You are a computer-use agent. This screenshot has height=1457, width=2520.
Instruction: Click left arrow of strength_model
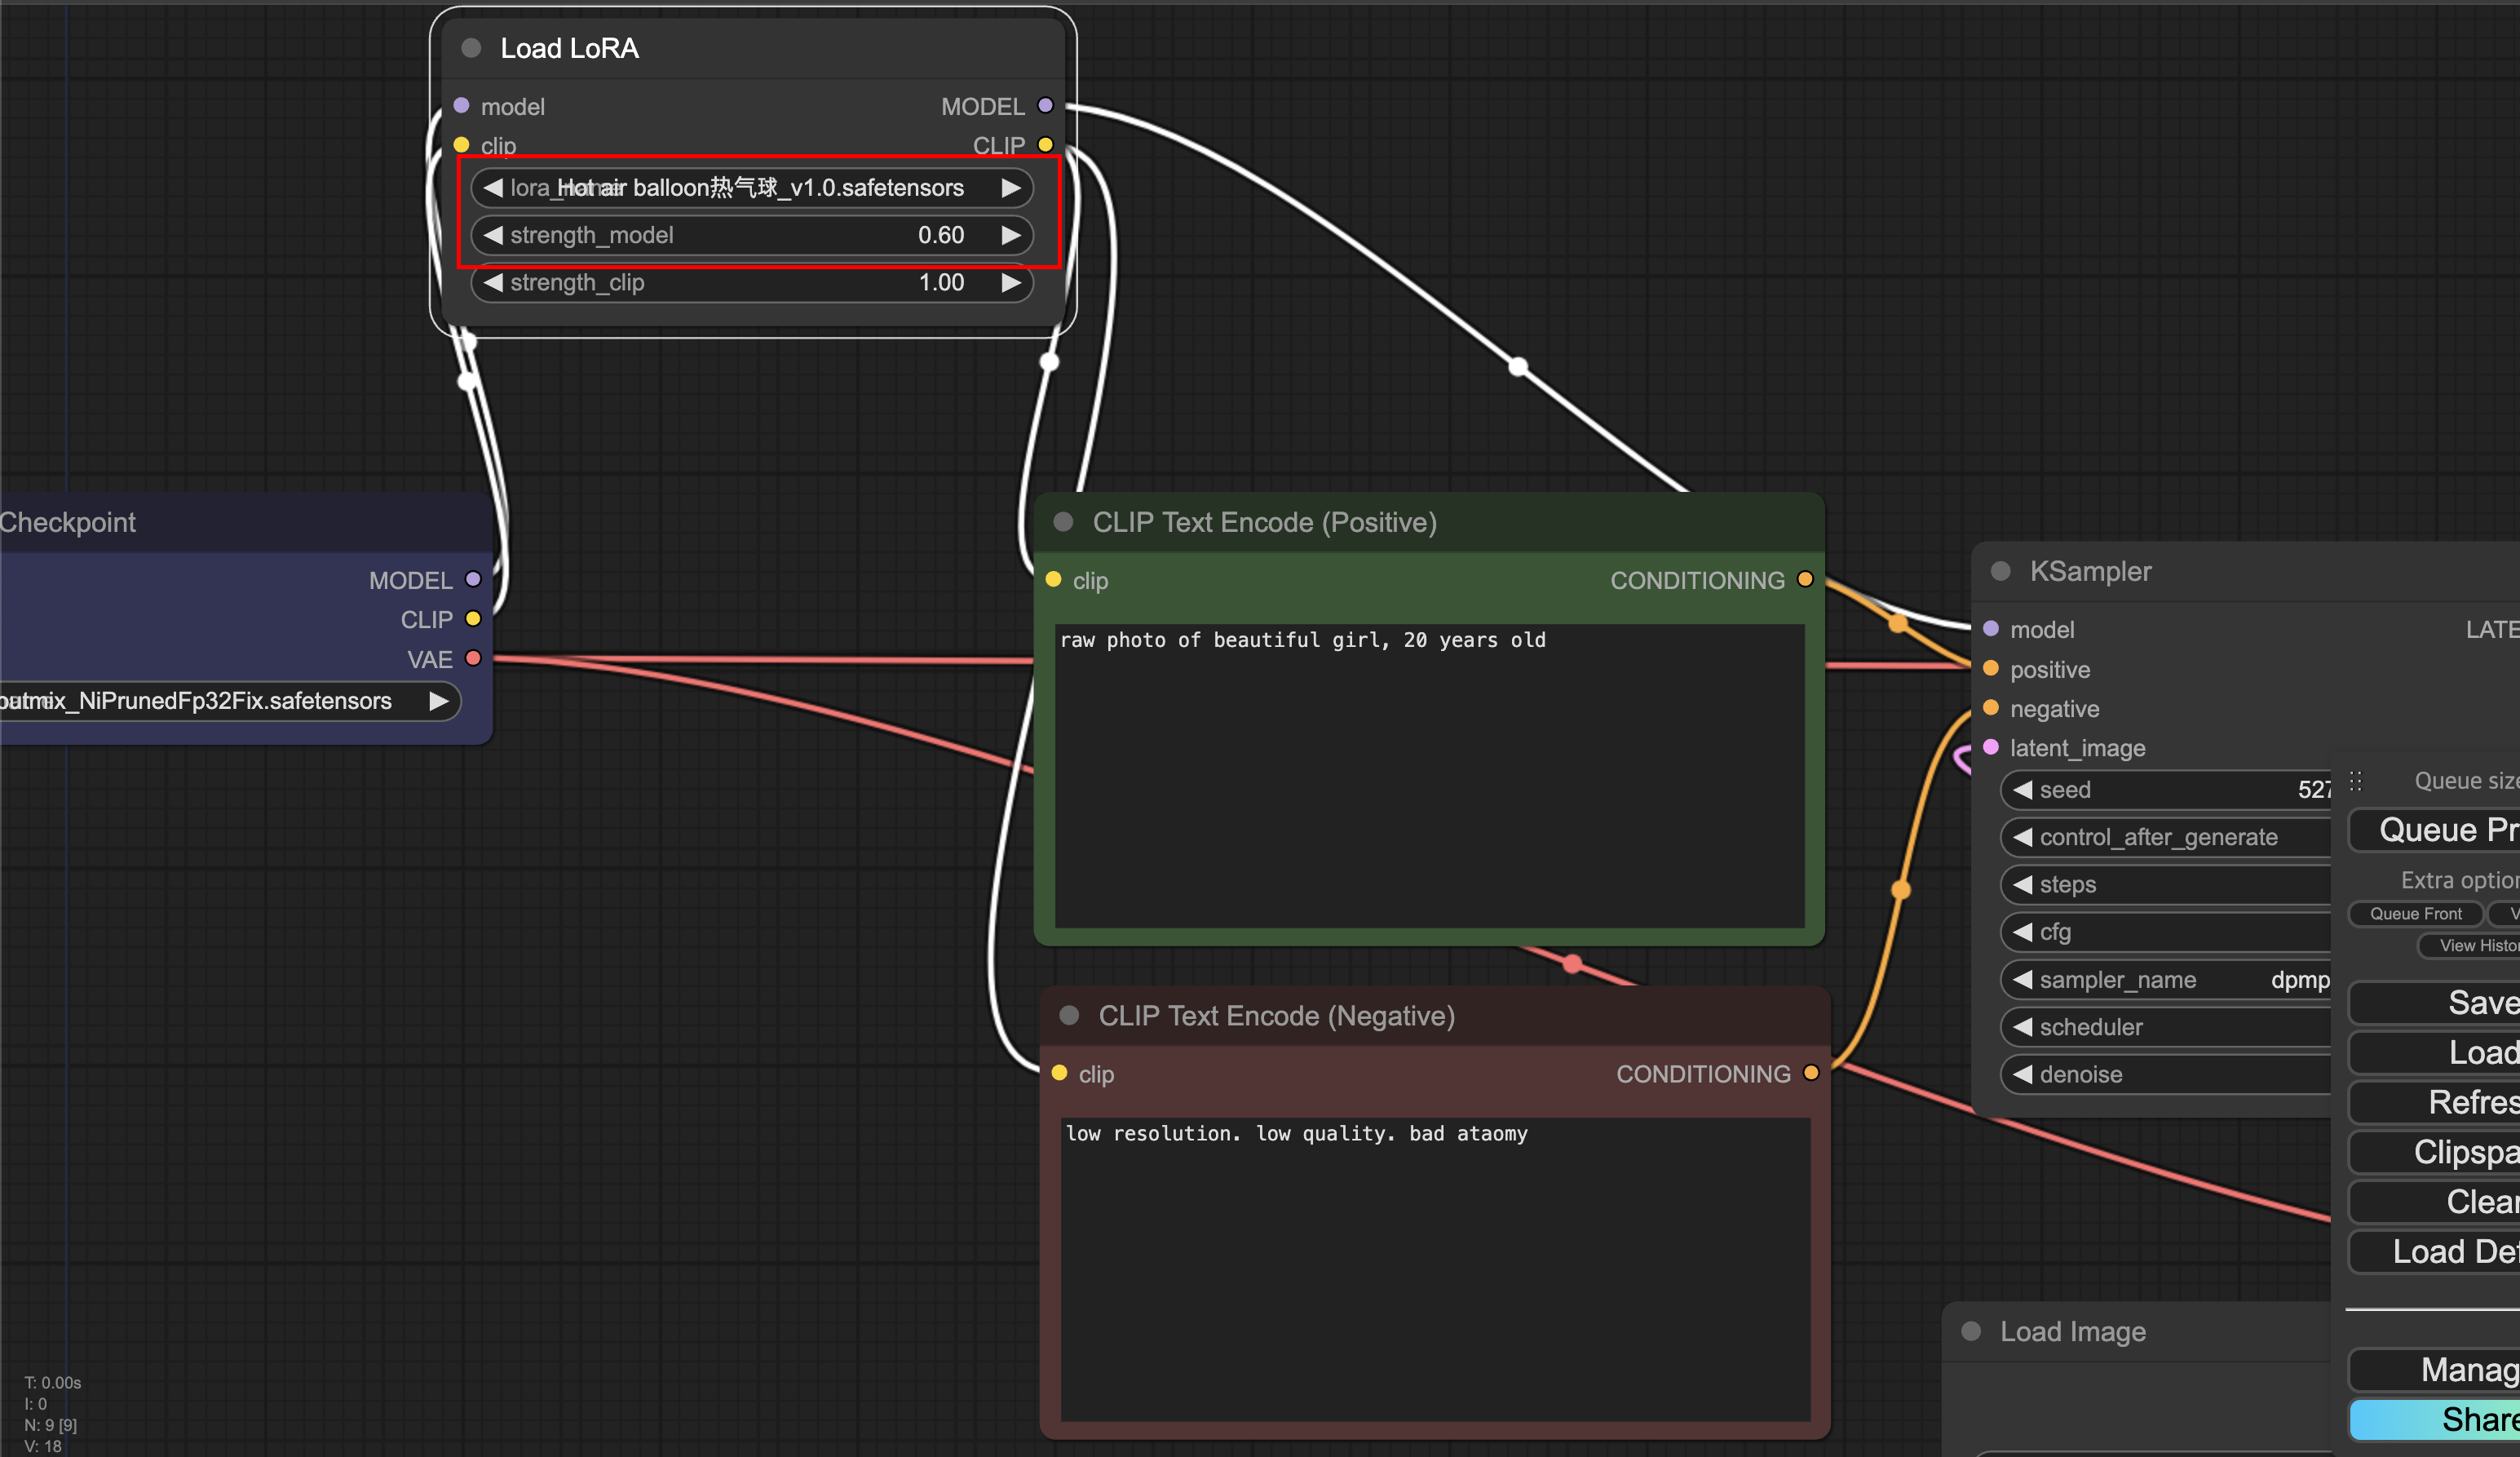click(492, 235)
